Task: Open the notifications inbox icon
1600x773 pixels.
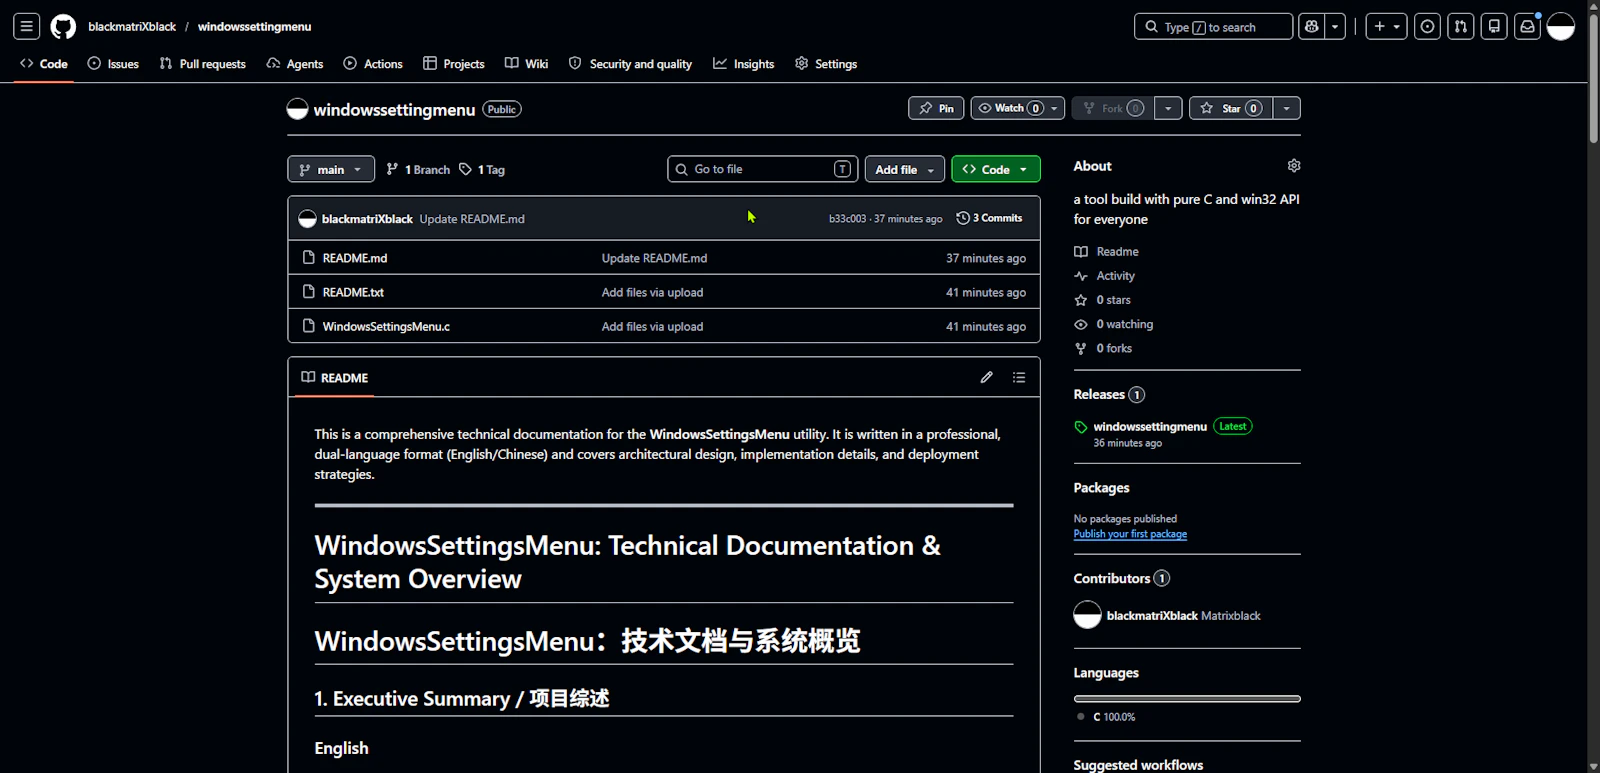Action: [x=1527, y=27]
